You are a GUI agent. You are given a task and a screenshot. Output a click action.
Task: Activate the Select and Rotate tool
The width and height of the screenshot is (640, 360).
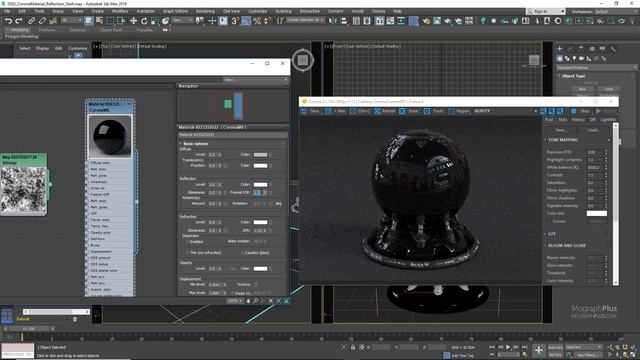tap(144, 20)
